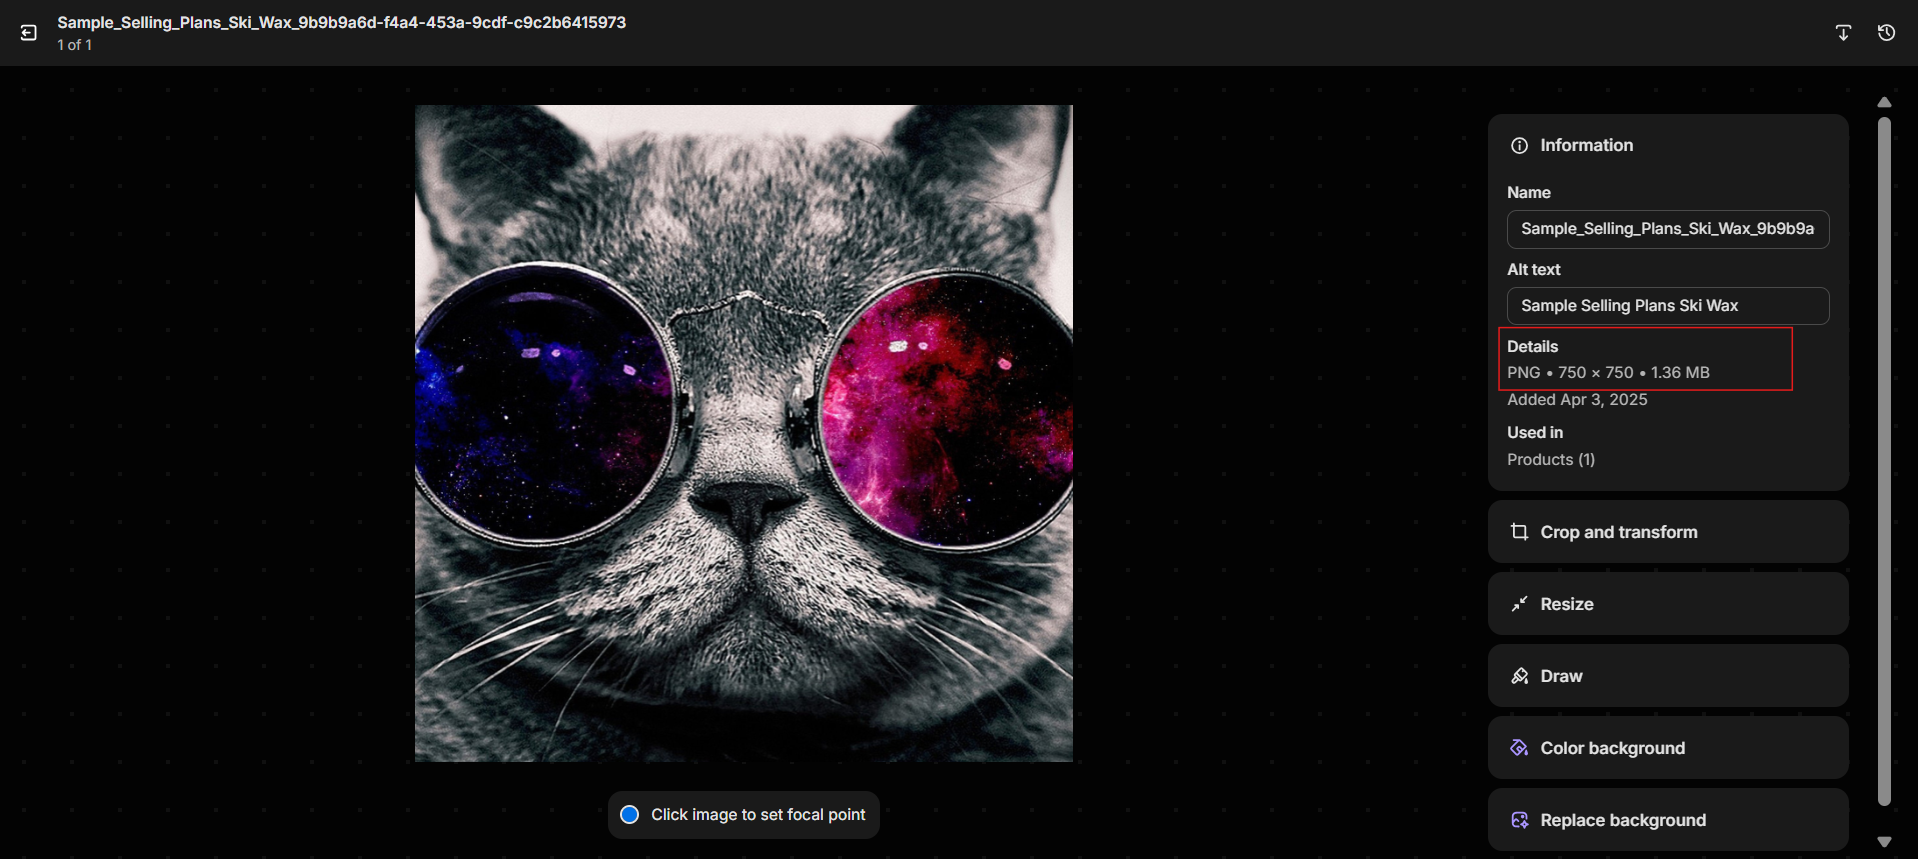
Task: Click the exit editor icon
Action: (x=29, y=33)
